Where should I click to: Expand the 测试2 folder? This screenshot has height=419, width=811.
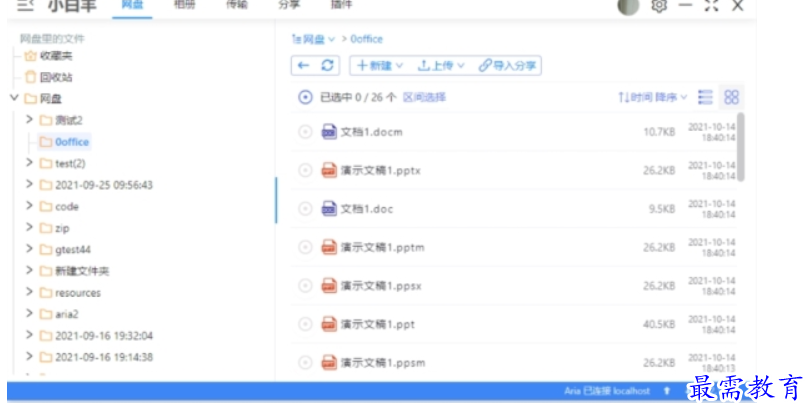(29, 119)
